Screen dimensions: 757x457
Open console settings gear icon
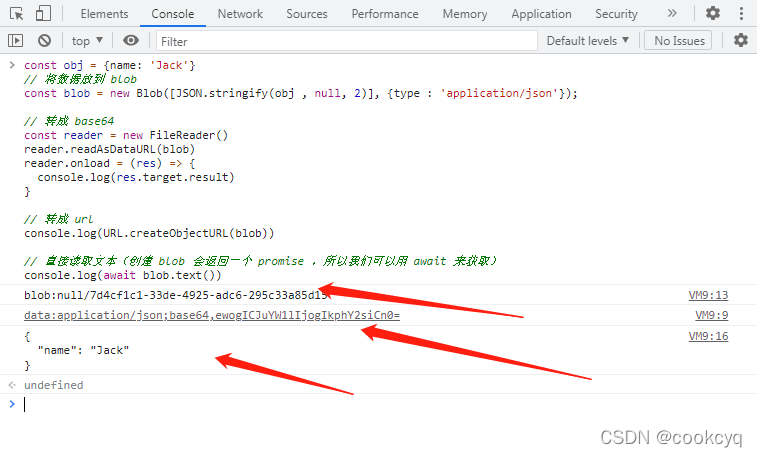(x=741, y=41)
